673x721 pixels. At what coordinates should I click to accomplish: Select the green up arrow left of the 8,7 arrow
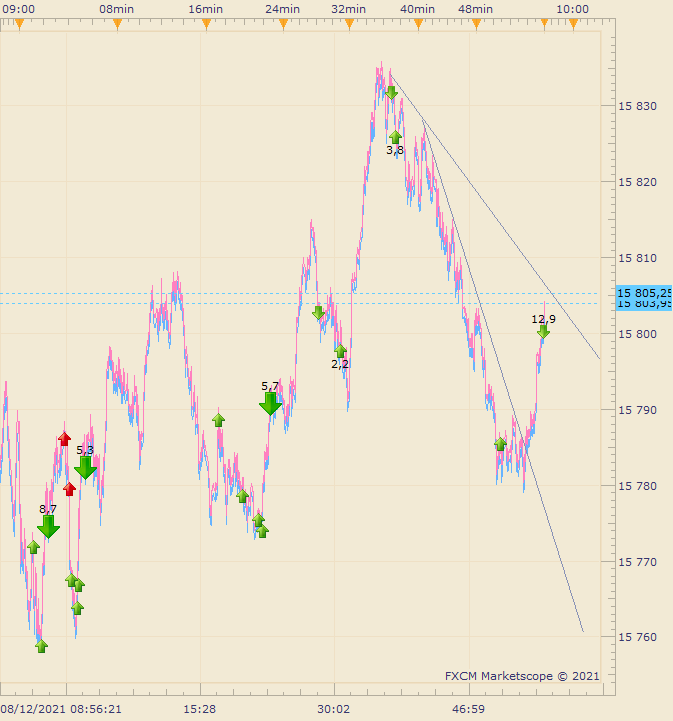[33, 547]
